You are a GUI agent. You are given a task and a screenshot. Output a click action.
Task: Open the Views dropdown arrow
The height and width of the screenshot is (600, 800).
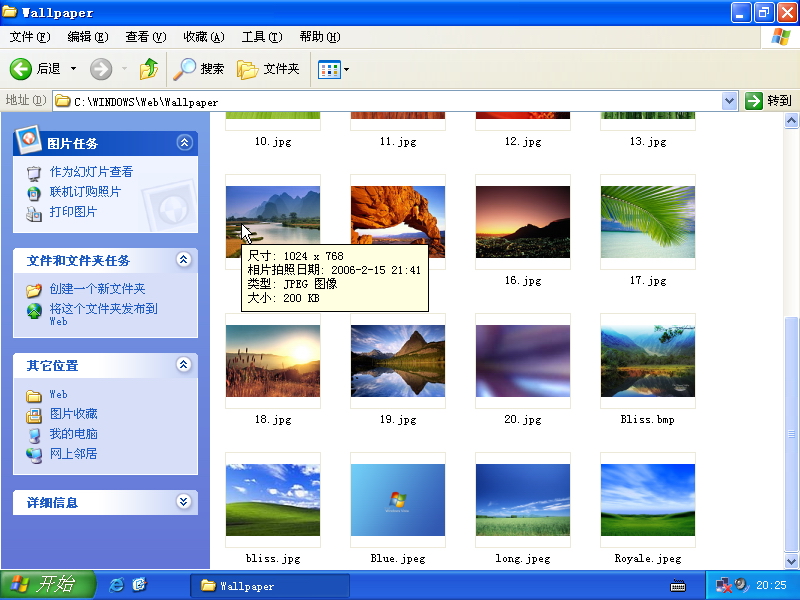pyautogui.click(x=346, y=69)
